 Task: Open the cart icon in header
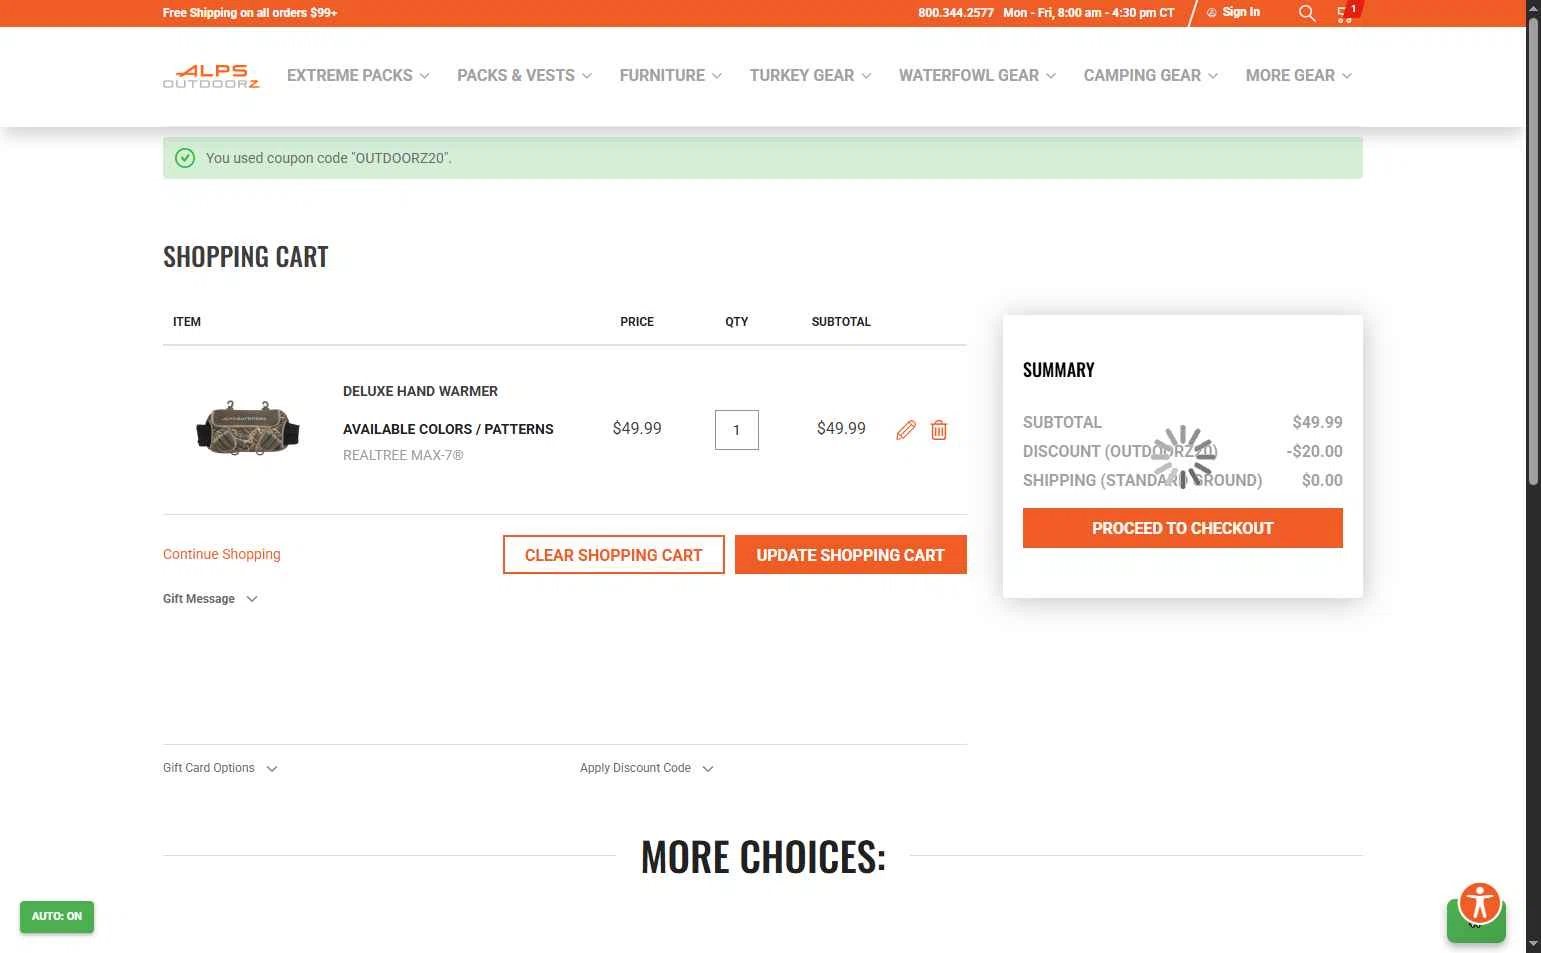pyautogui.click(x=1346, y=13)
